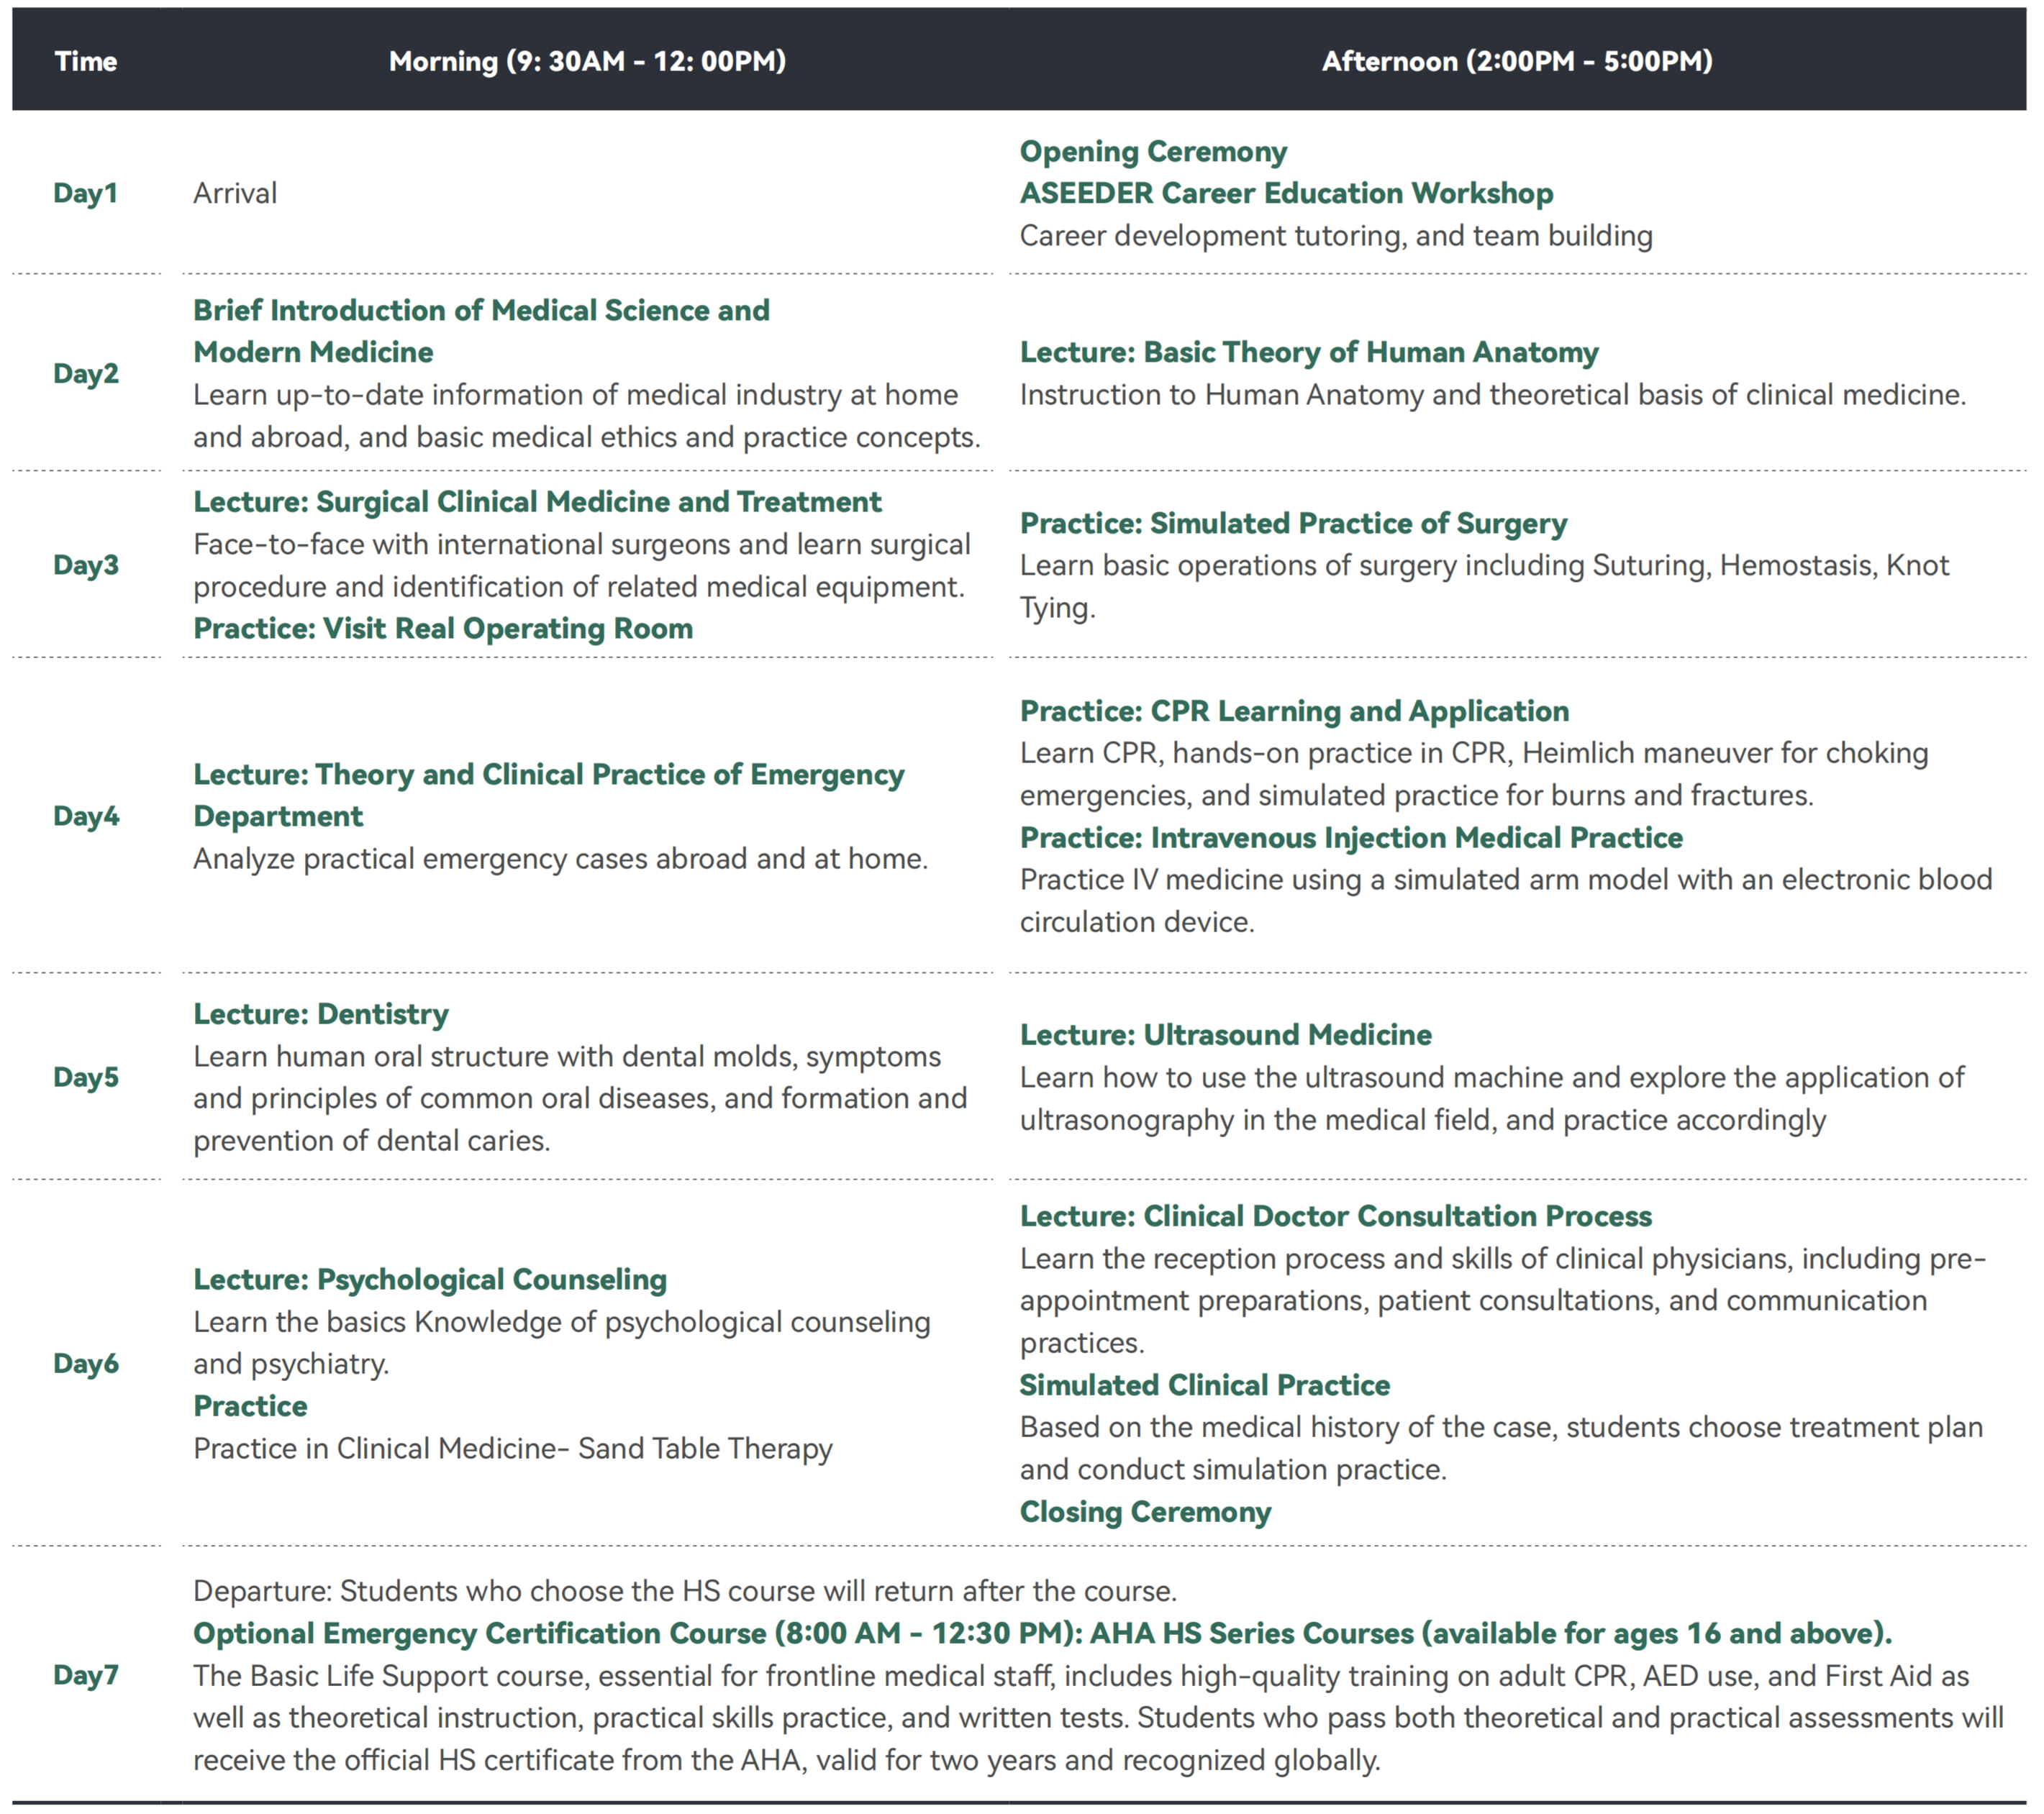Click Optional Emergency Certification Course heading
This screenshot has height=1814, width=2044.
1041,1633
